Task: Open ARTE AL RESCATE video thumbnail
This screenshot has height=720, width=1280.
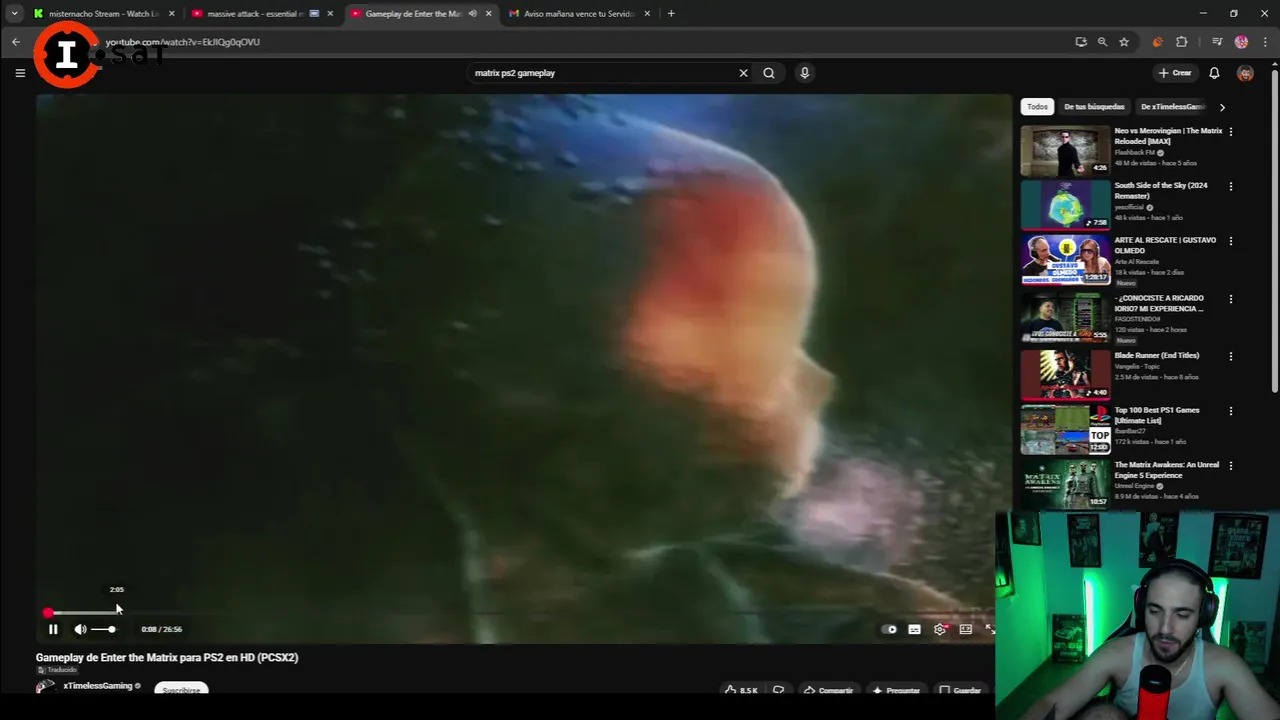Action: tap(1065, 260)
